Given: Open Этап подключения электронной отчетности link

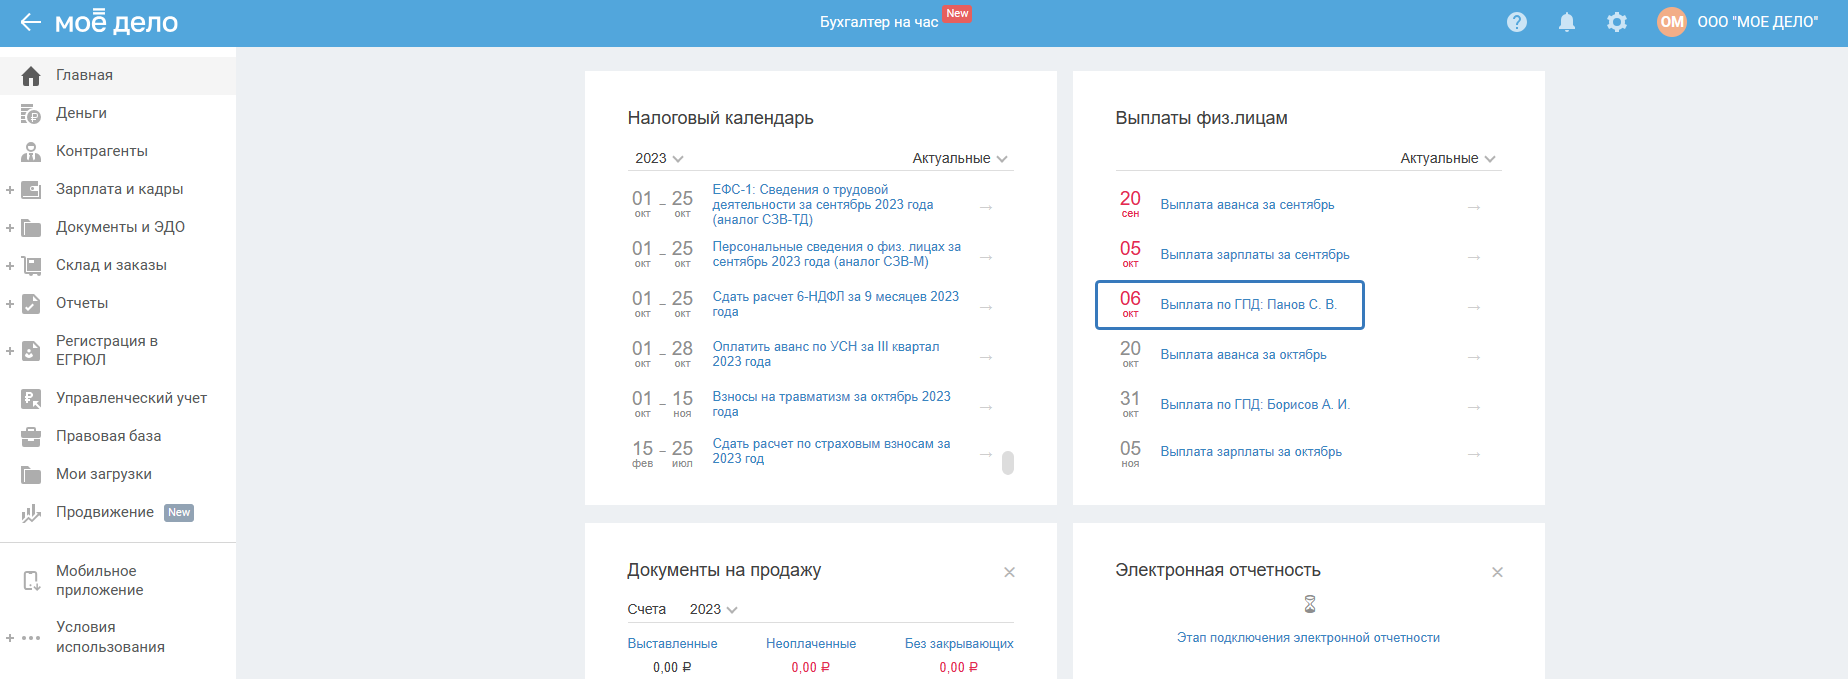Looking at the screenshot, I should (1308, 638).
